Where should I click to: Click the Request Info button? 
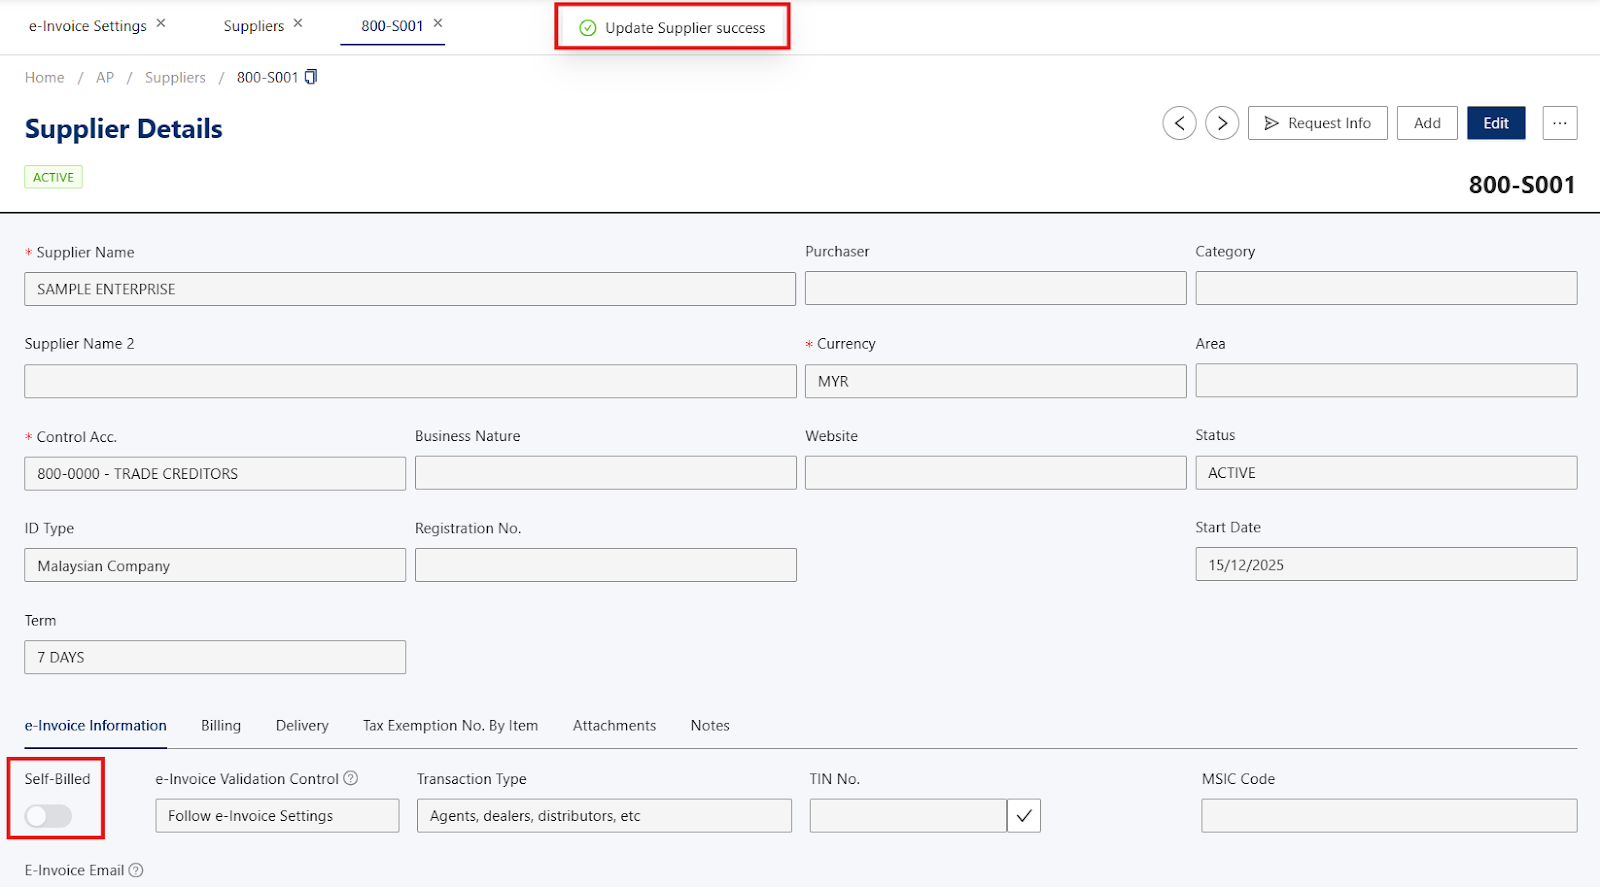click(1317, 123)
